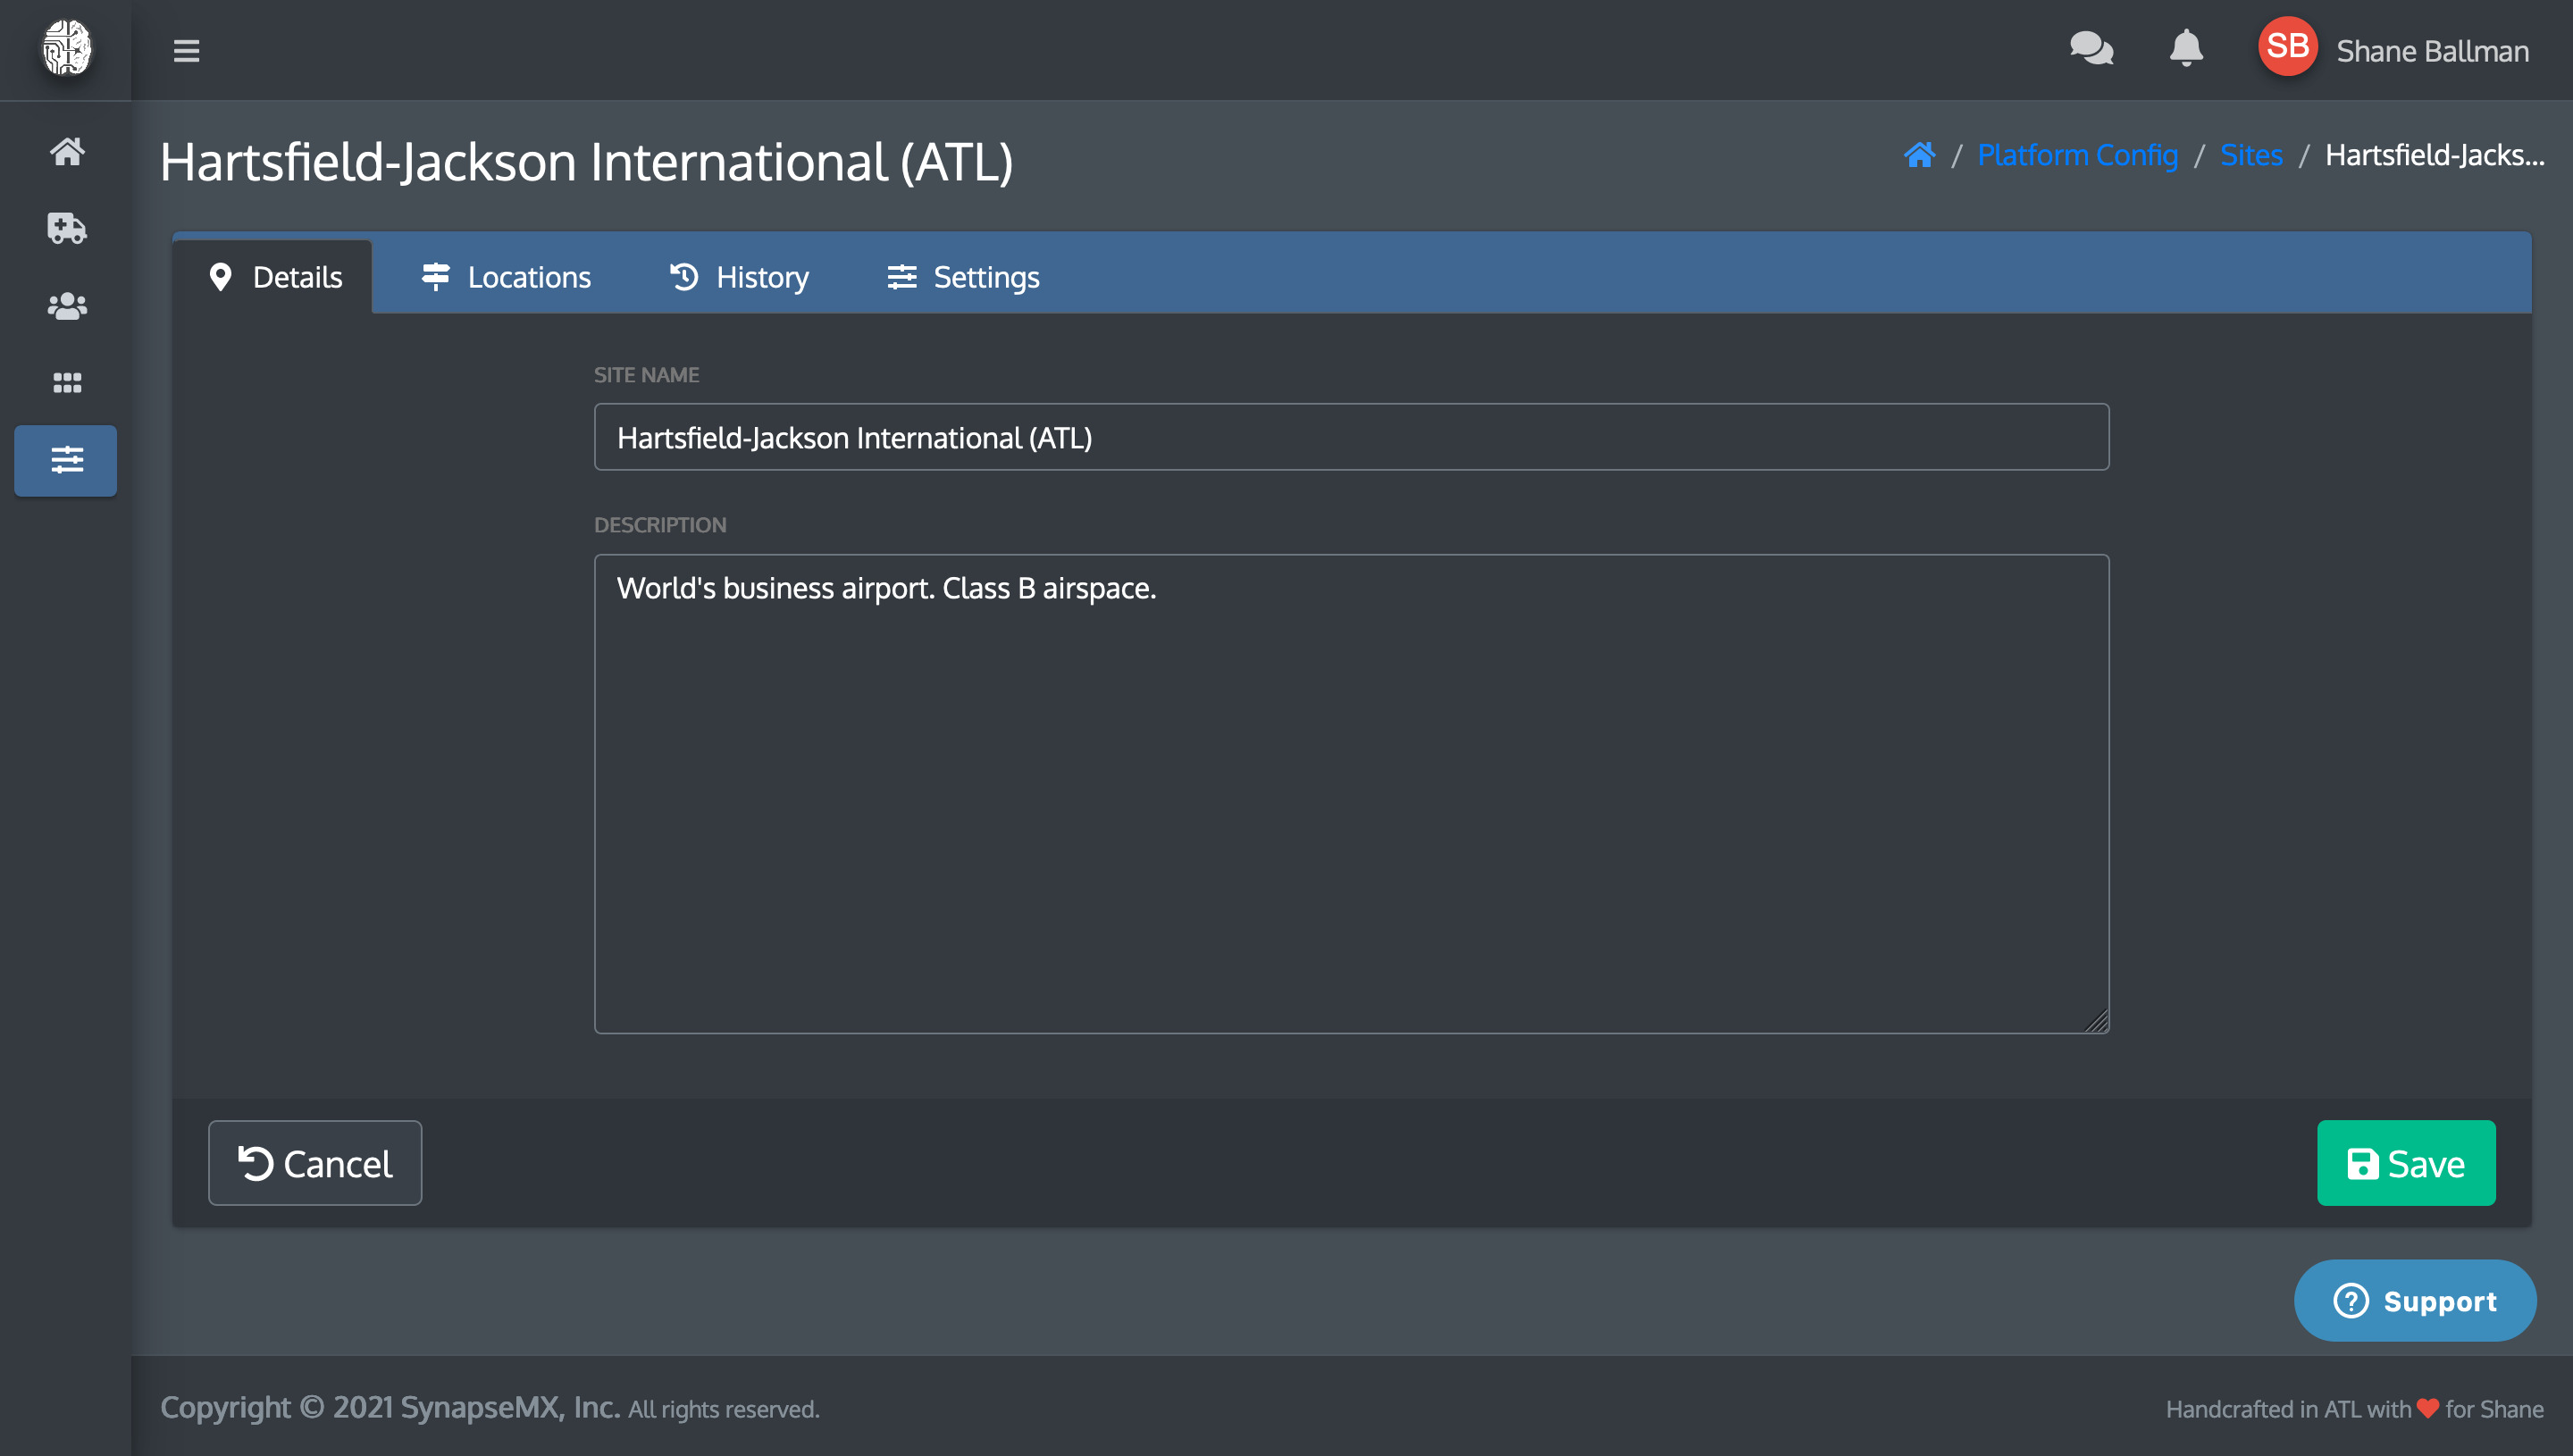Open the users group sidebar icon

[x=67, y=305]
